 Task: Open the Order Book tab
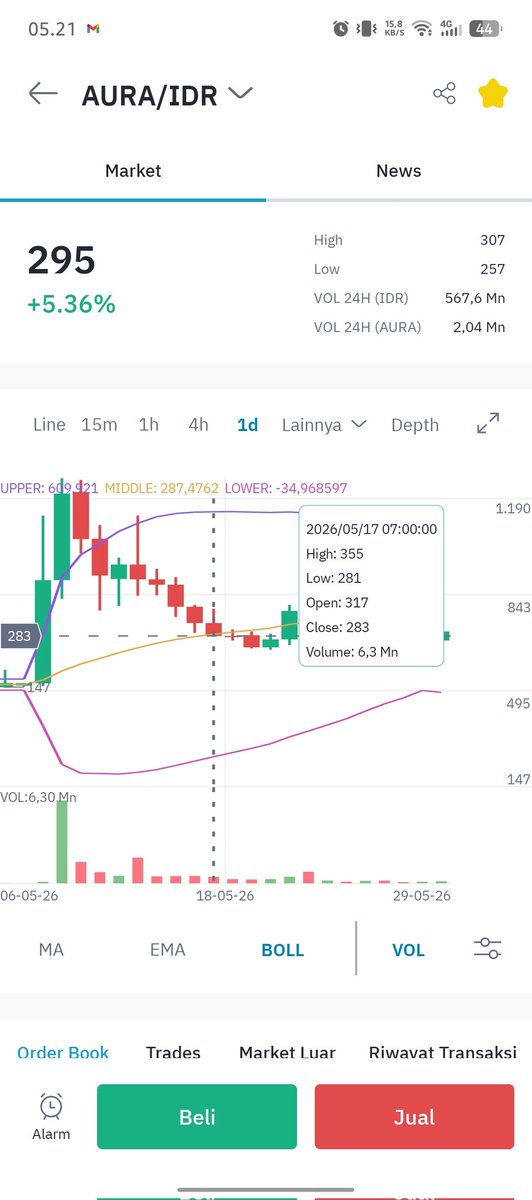63,1052
